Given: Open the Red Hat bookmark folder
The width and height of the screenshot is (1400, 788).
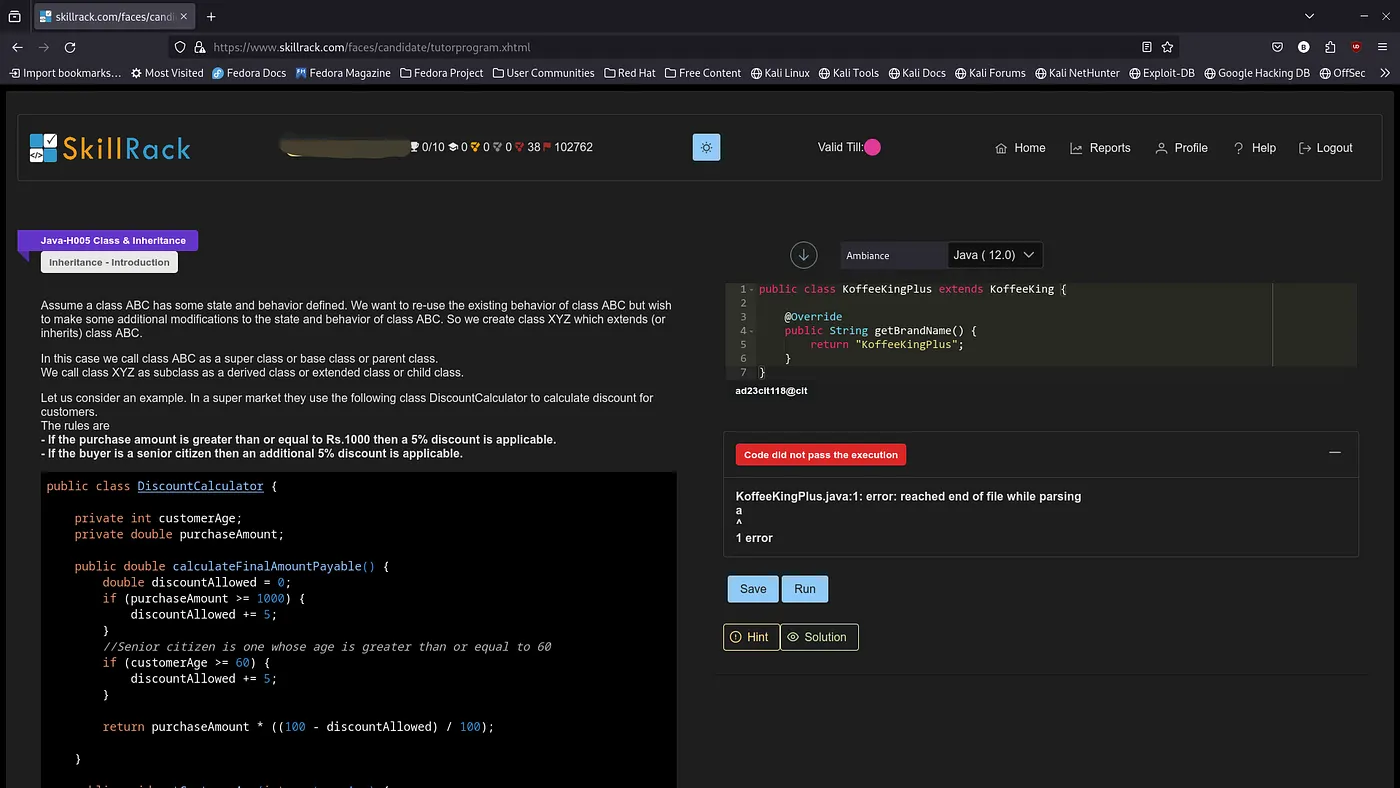Looking at the screenshot, I should (x=629, y=73).
